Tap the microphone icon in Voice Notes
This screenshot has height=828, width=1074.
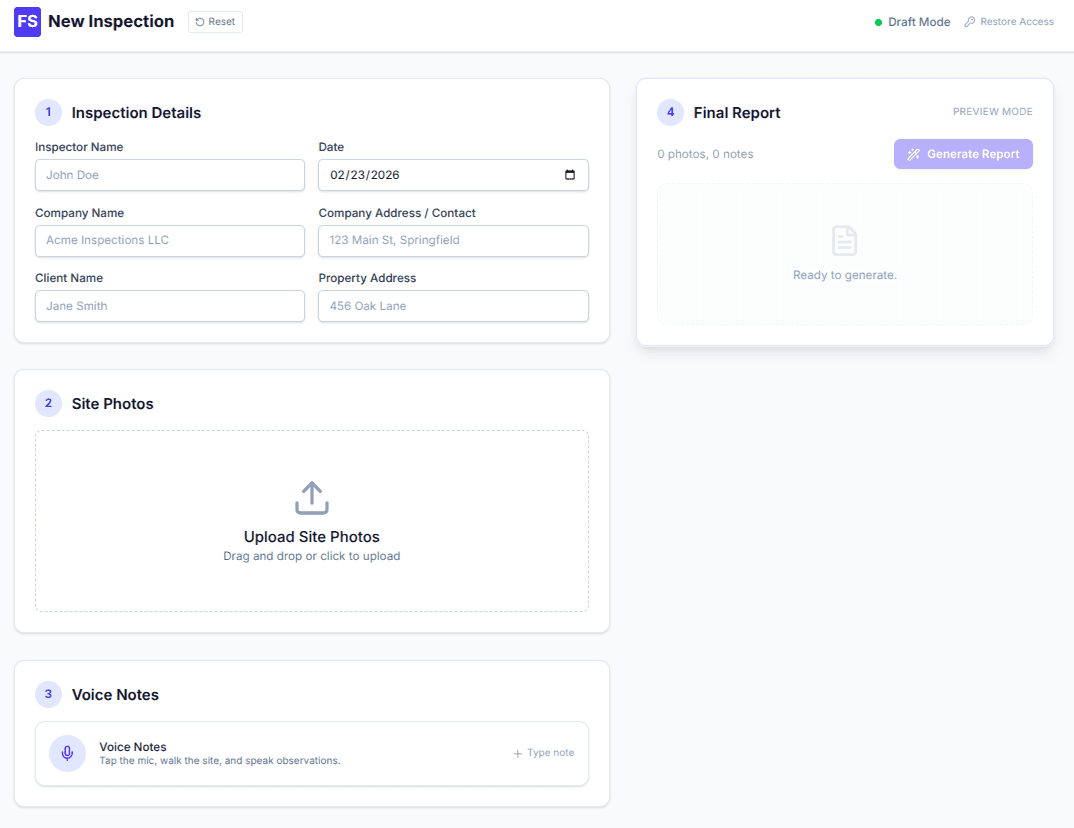pyautogui.click(x=67, y=753)
